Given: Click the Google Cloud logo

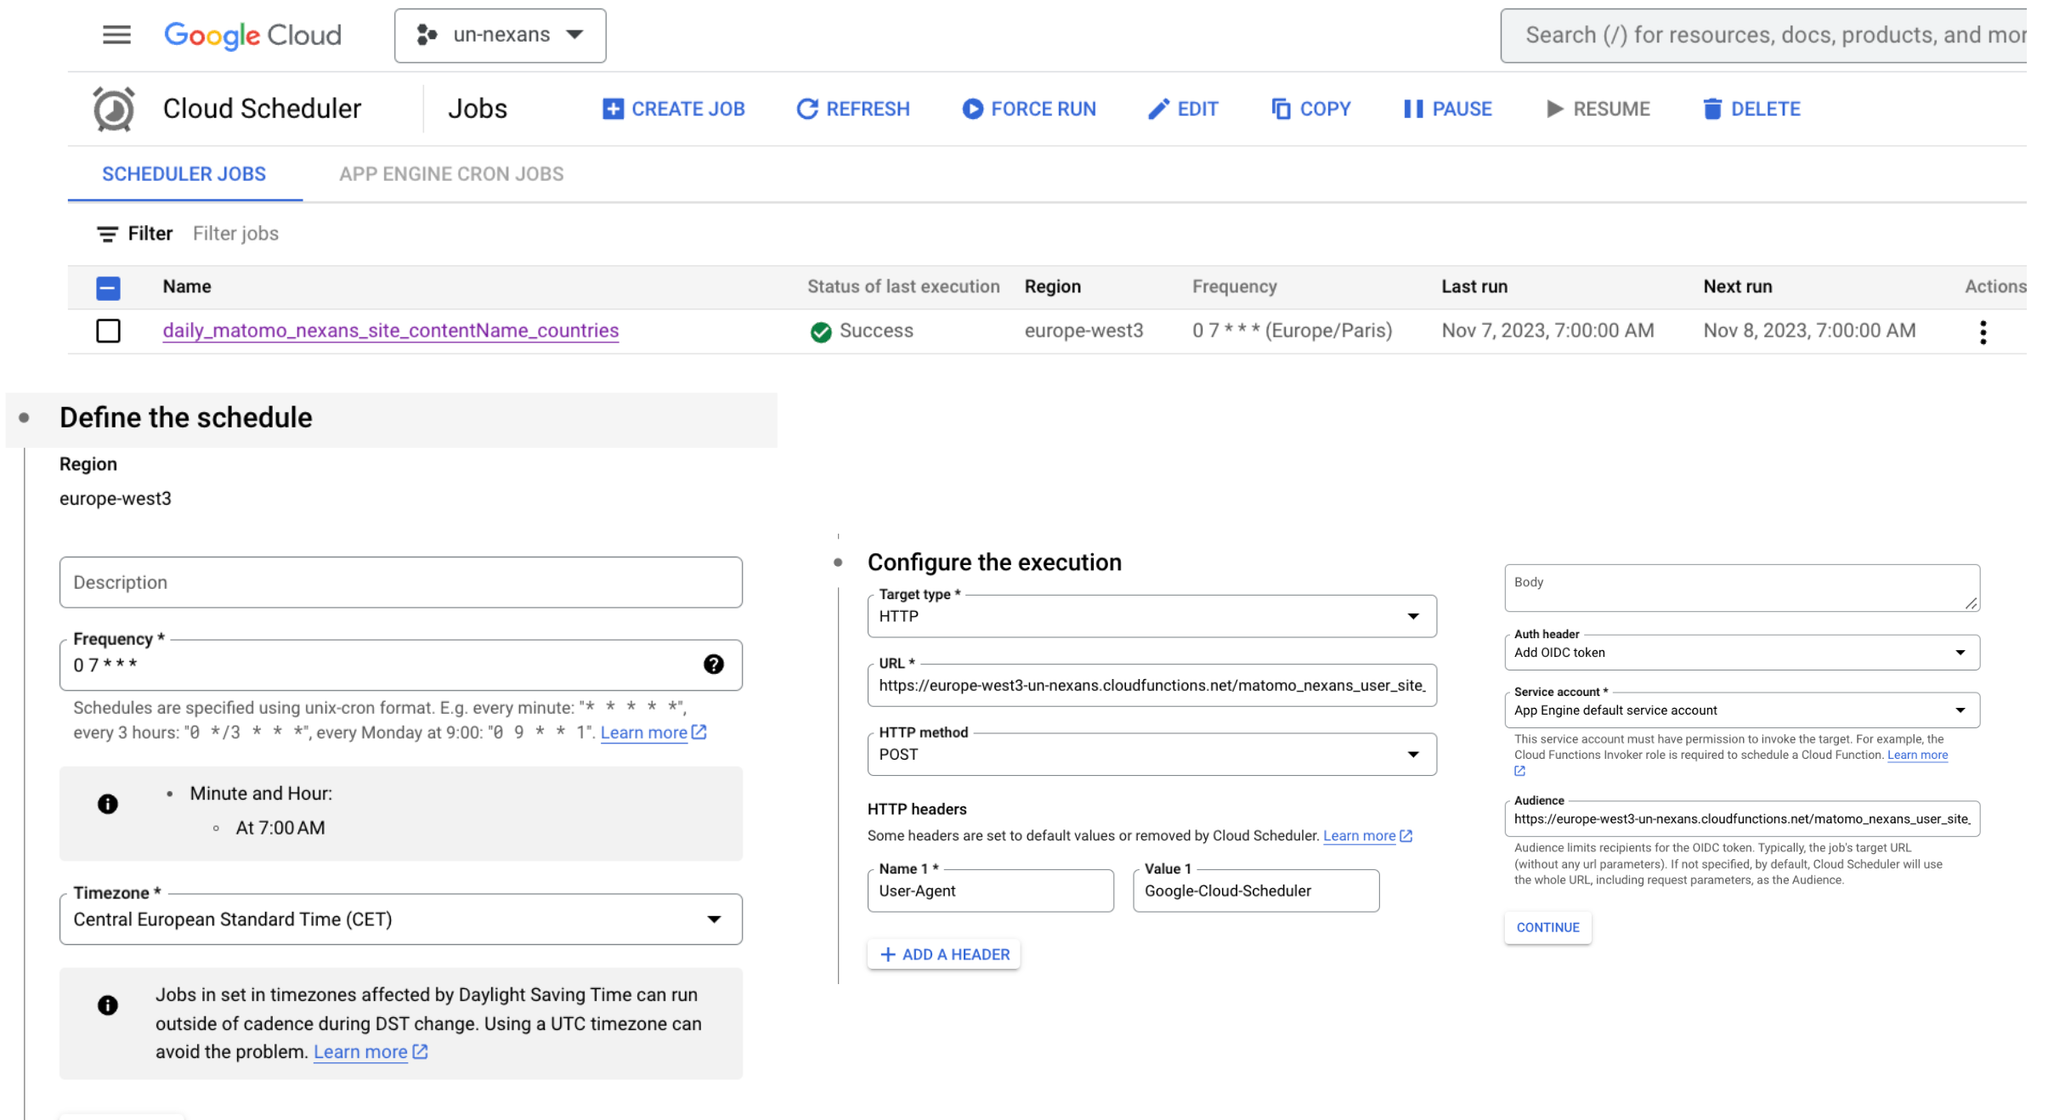Looking at the screenshot, I should click(x=253, y=35).
